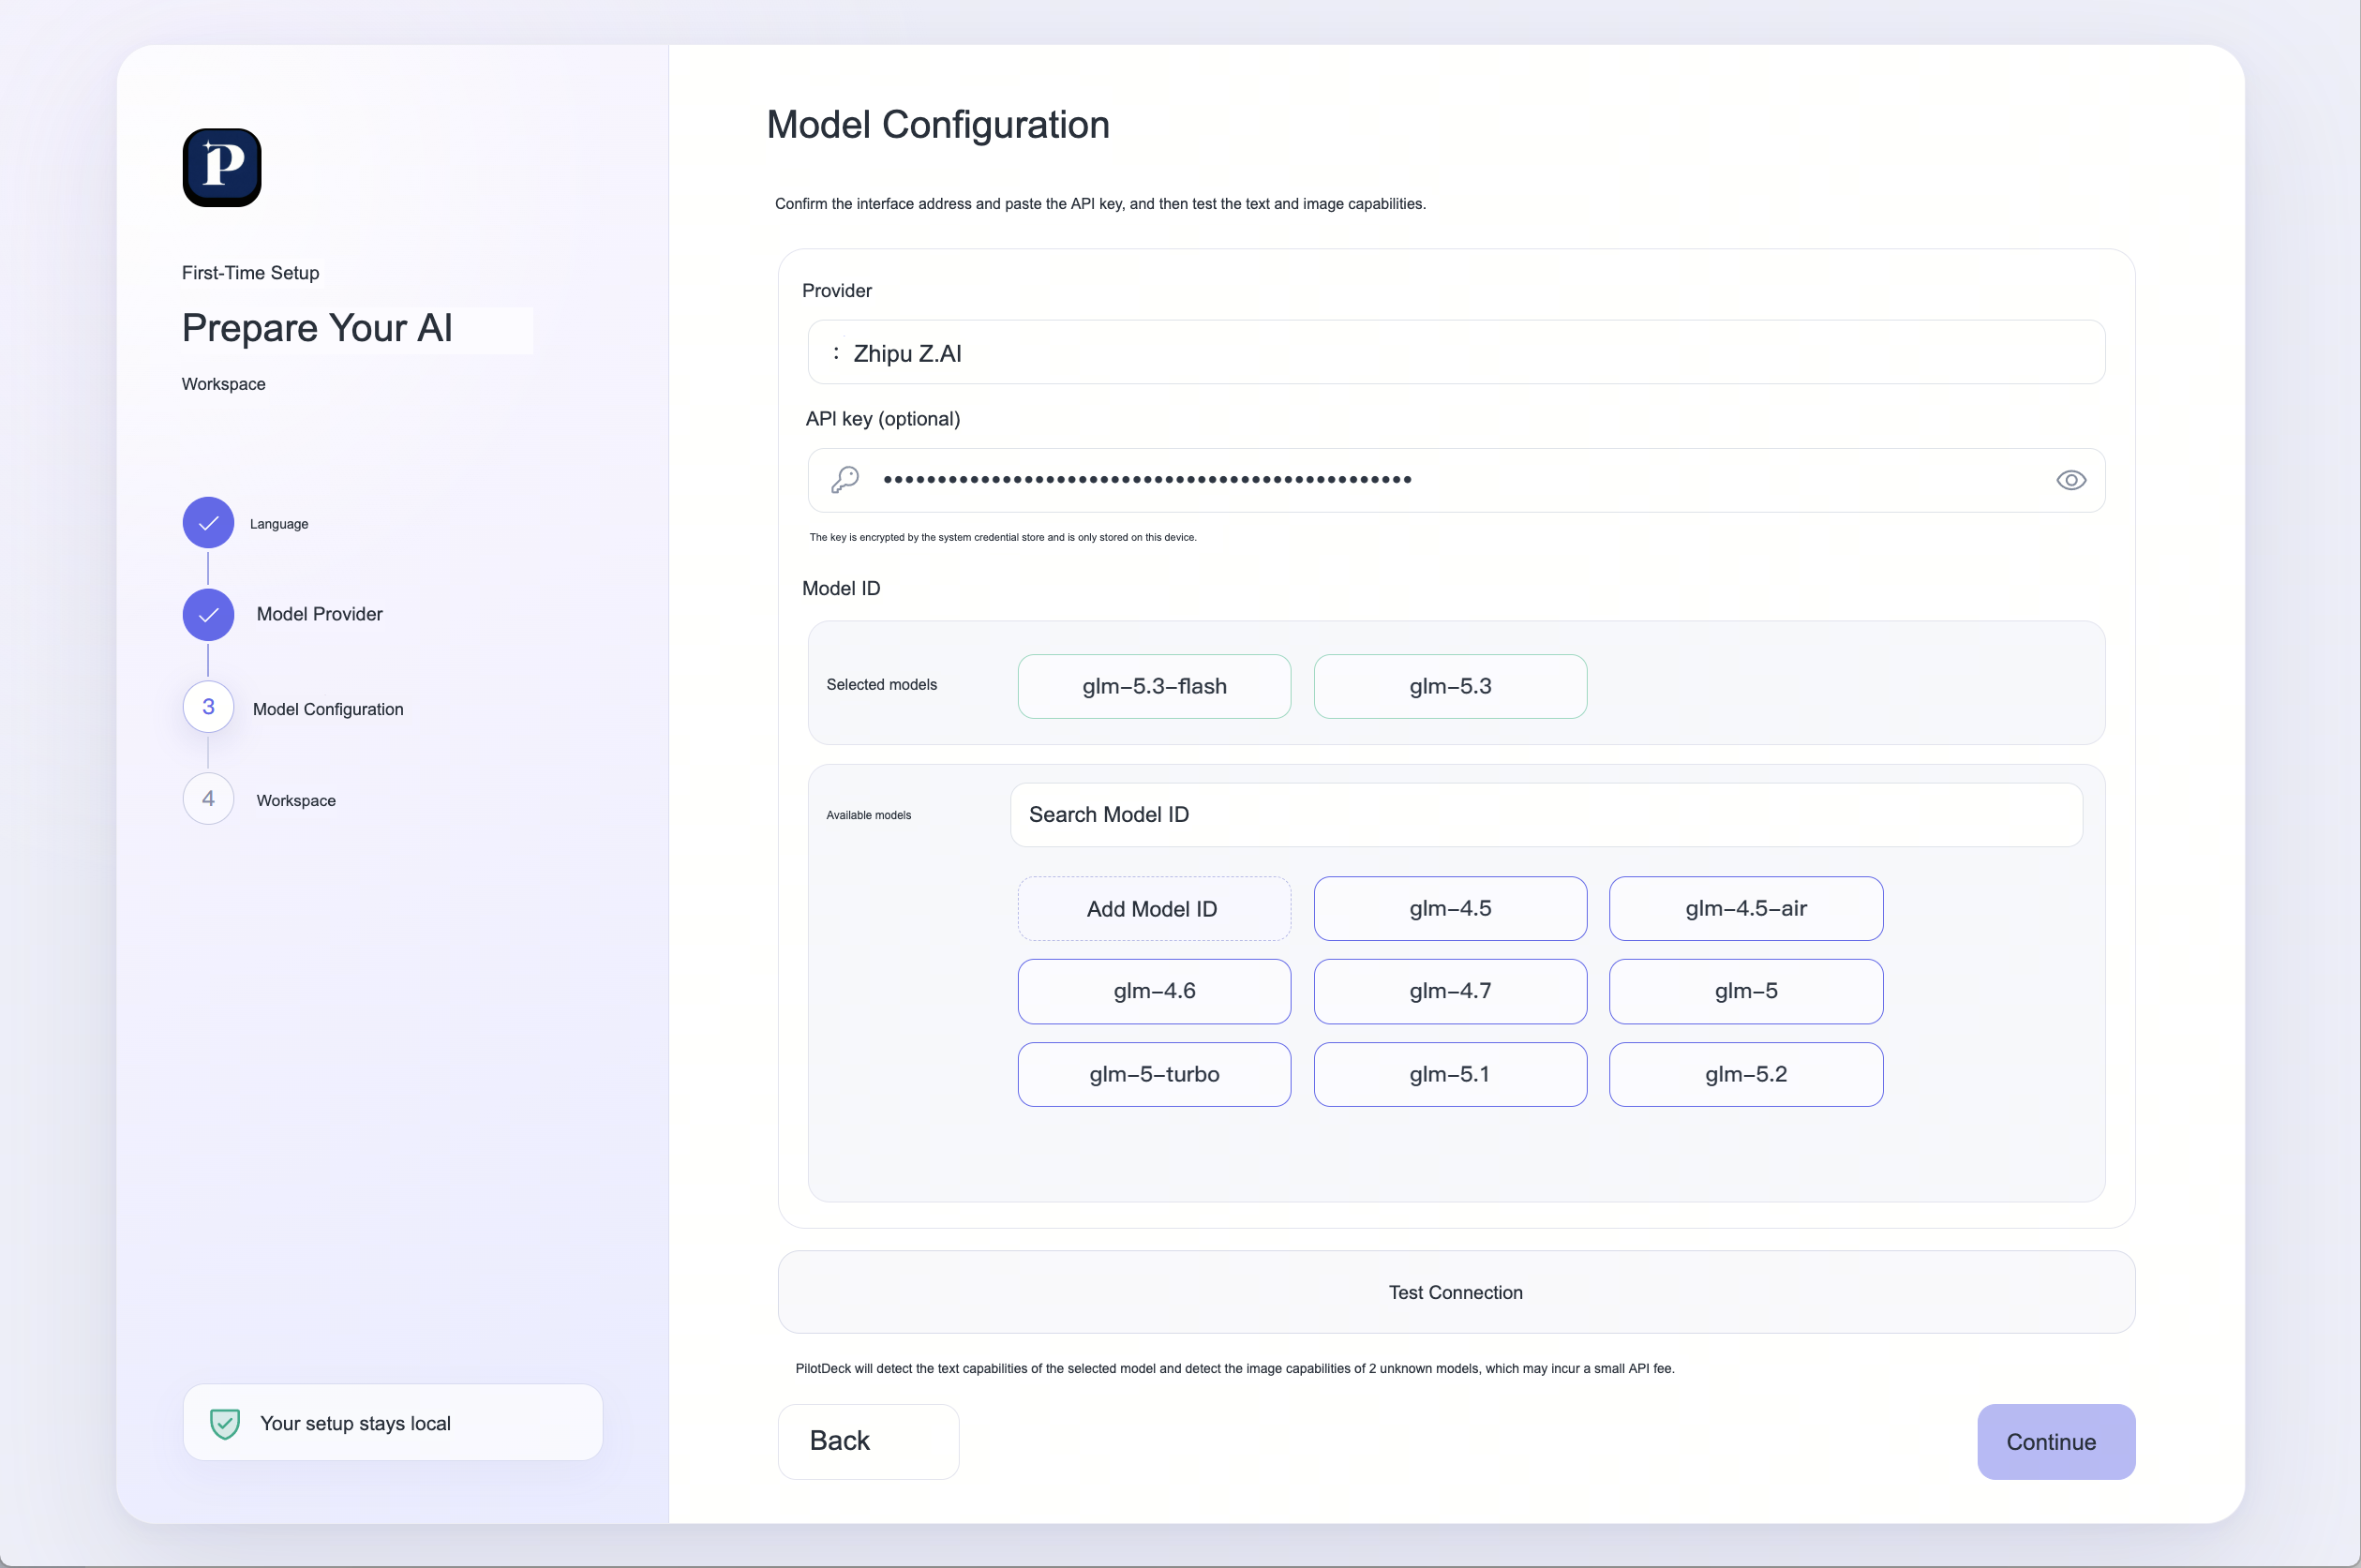Click step 4 Workspace circle
2361x1568 pixels.
(x=208, y=799)
